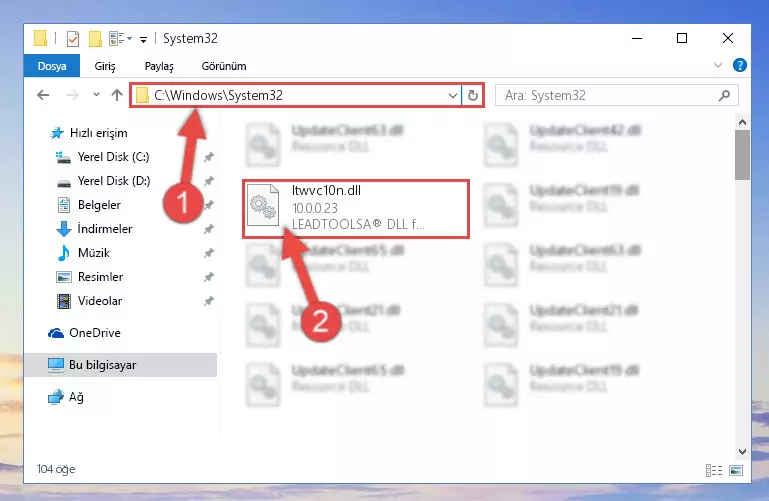The width and height of the screenshot is (769, 501).
Task: Click the 104 öğe status text
Action: coord(56,469)
